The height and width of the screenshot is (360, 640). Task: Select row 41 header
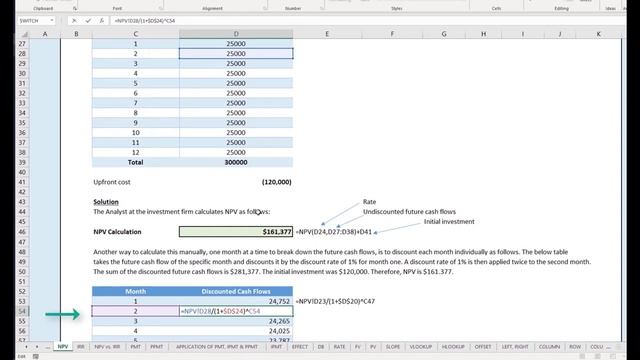(22, 182)
